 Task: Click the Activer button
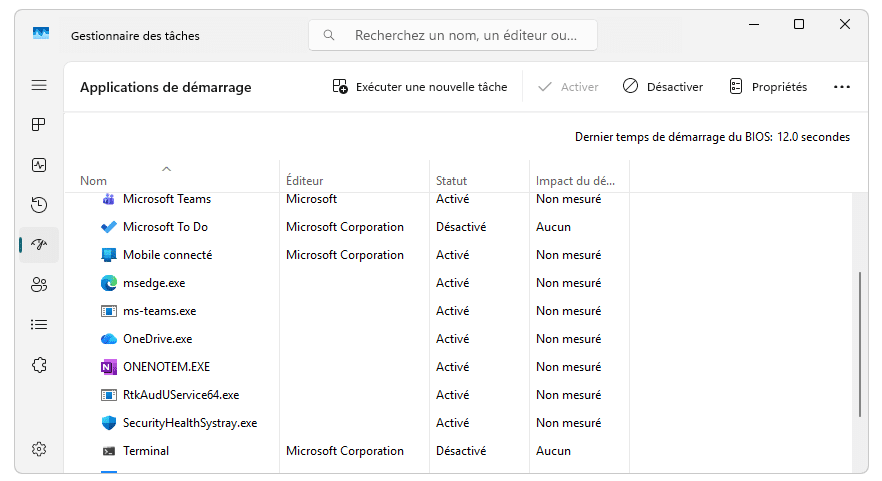tap(568, 87)
